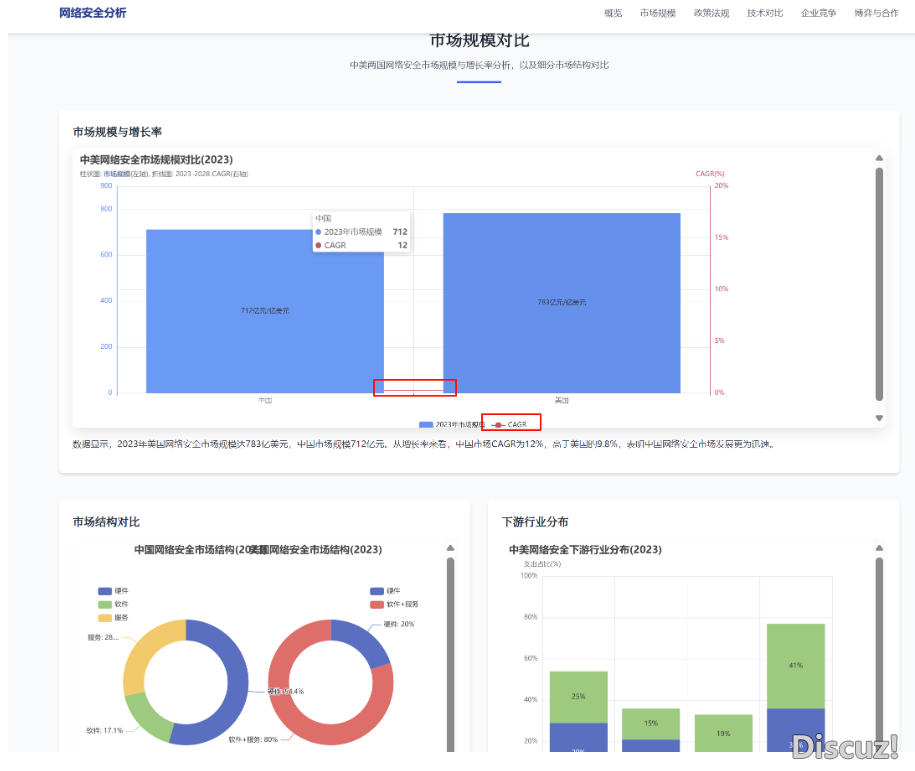This screenshot has height=771, width=915.
Task: Click the CAGR(%) right axis title
Action: [x=710, y=173]
